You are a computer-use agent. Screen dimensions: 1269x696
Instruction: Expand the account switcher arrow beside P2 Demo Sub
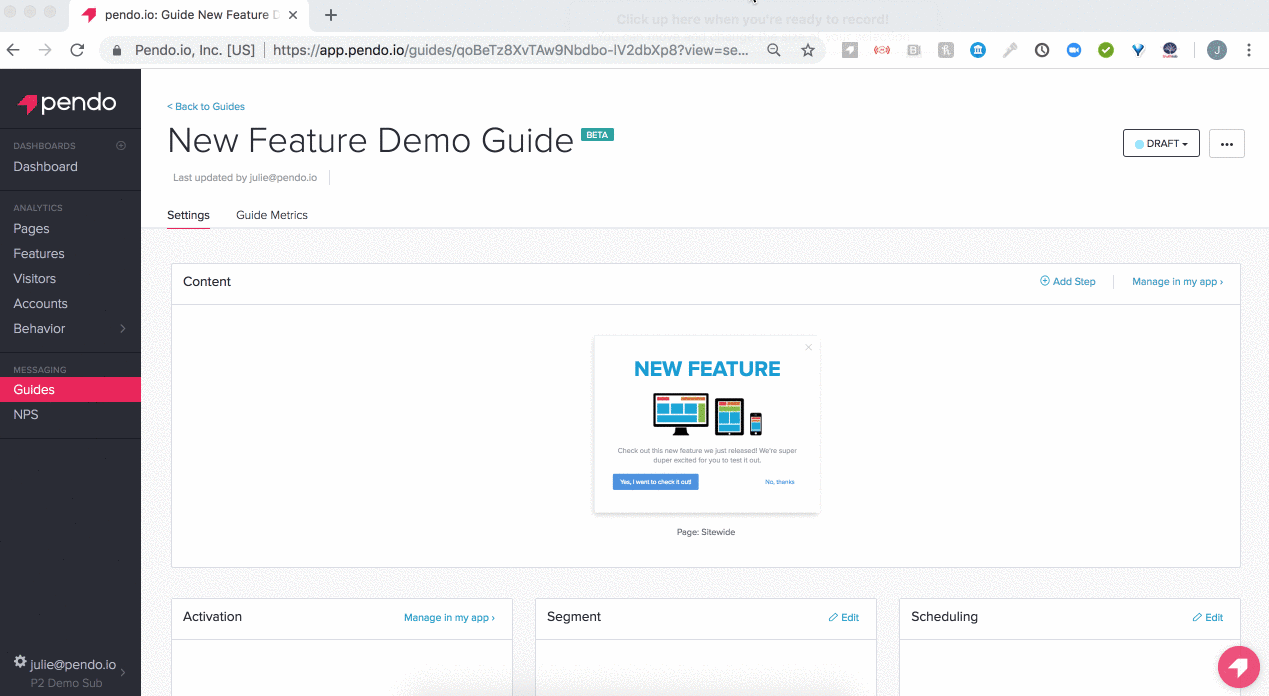pyautogui.click(x=123, y=673)
